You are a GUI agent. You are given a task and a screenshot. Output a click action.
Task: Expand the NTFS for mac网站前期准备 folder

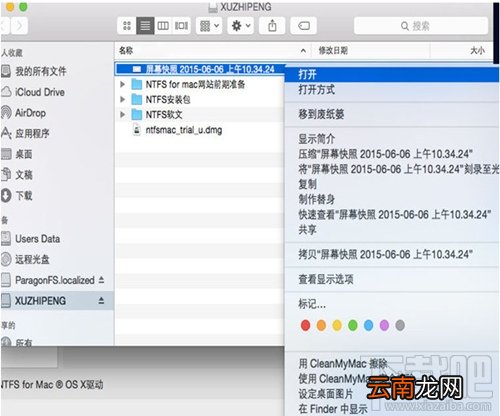[122, 84]
